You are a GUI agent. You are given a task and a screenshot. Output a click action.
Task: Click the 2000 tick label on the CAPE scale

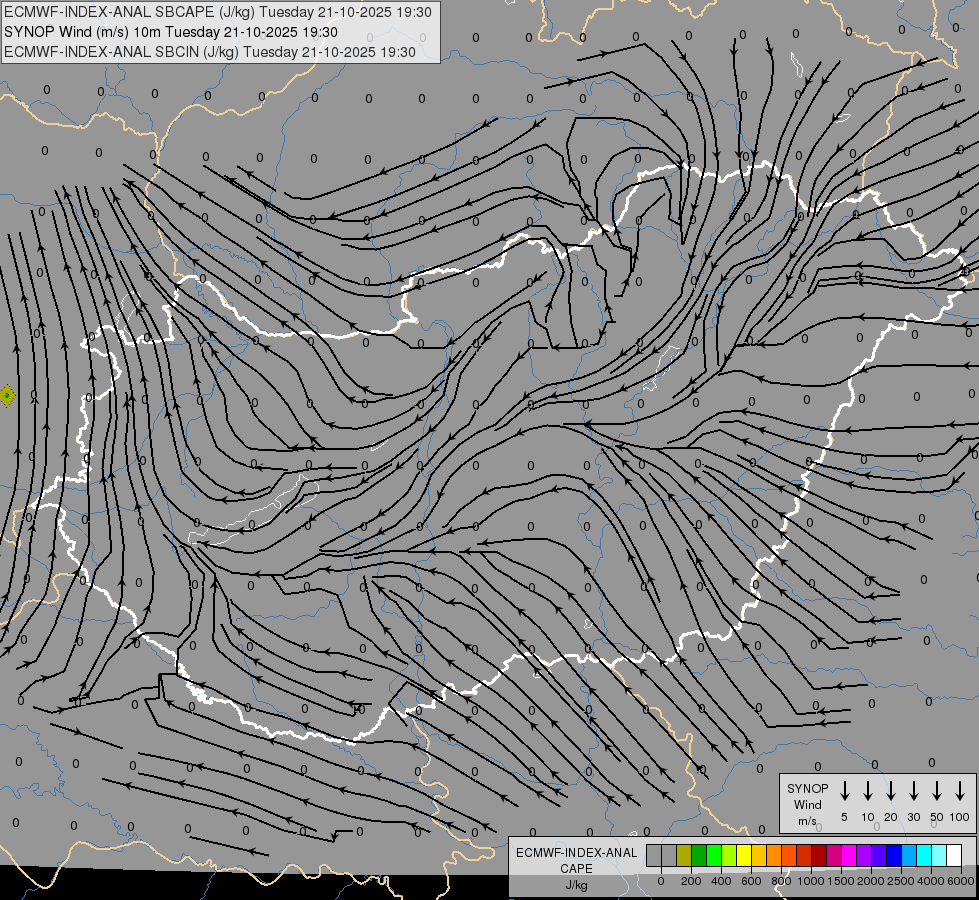point(871,881)
